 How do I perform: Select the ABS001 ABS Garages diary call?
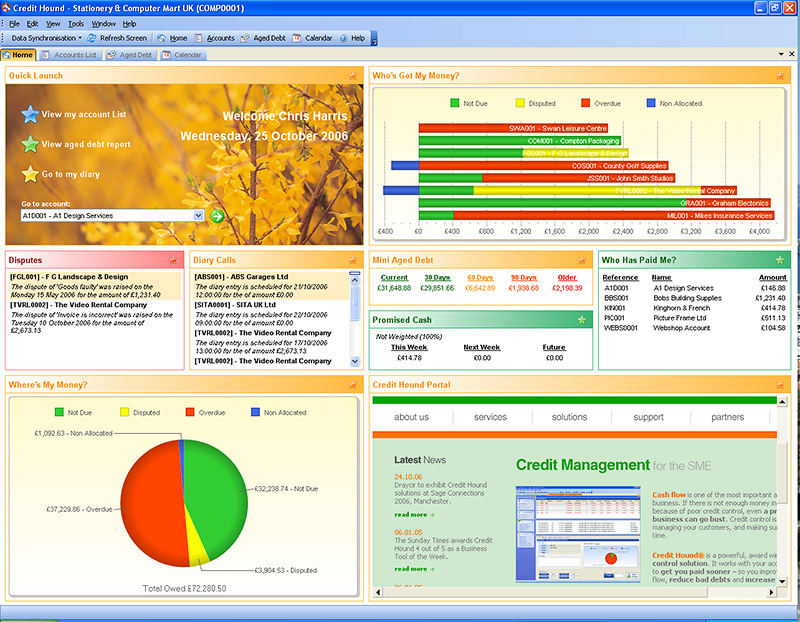[x=270, y=286]
